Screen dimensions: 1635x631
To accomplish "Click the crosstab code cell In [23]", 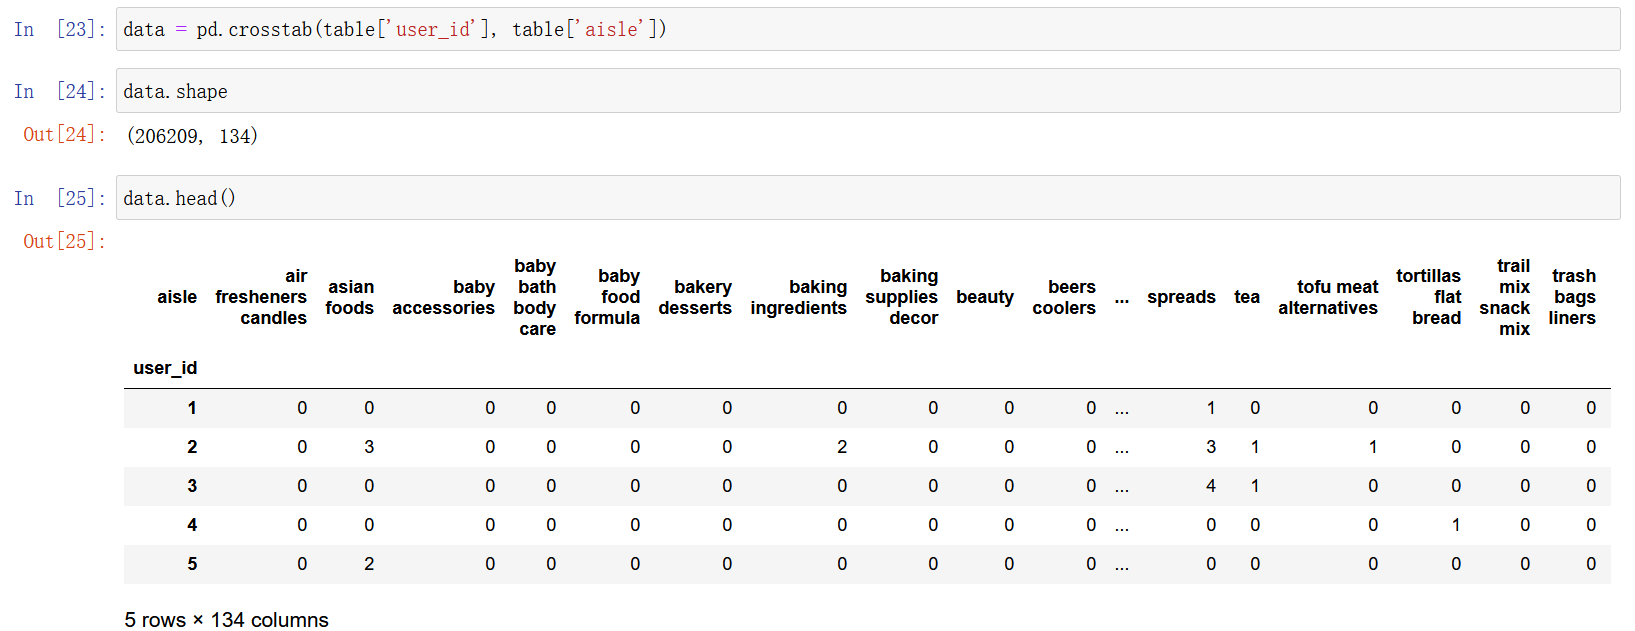I will [867, 29].
